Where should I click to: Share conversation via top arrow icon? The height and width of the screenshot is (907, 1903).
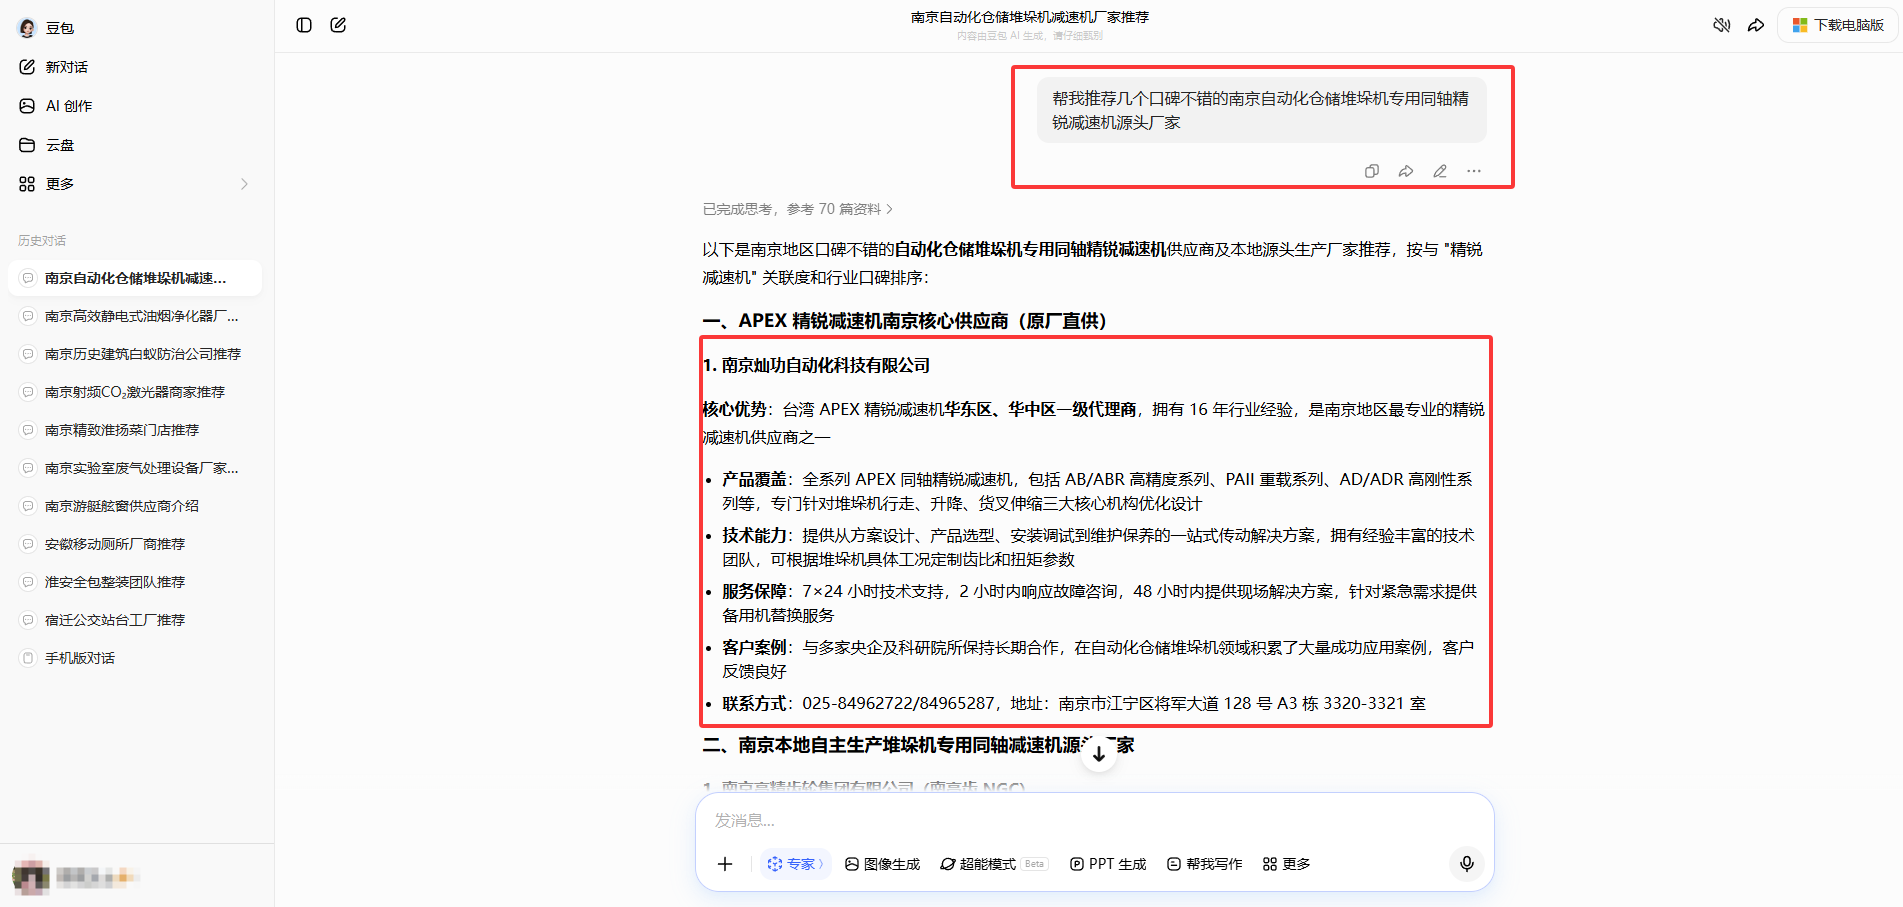click(x=1756, y=25)
